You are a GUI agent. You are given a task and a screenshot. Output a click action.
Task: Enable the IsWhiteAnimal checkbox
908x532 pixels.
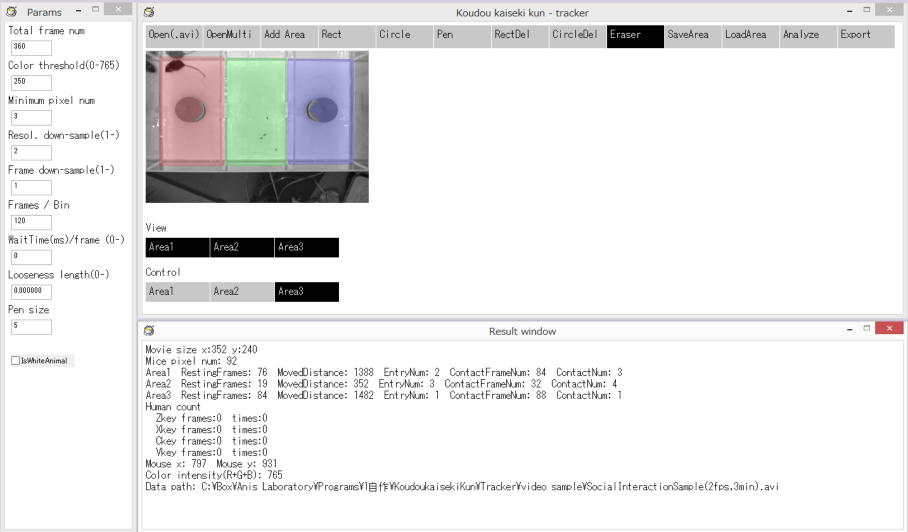coord(15,361)
